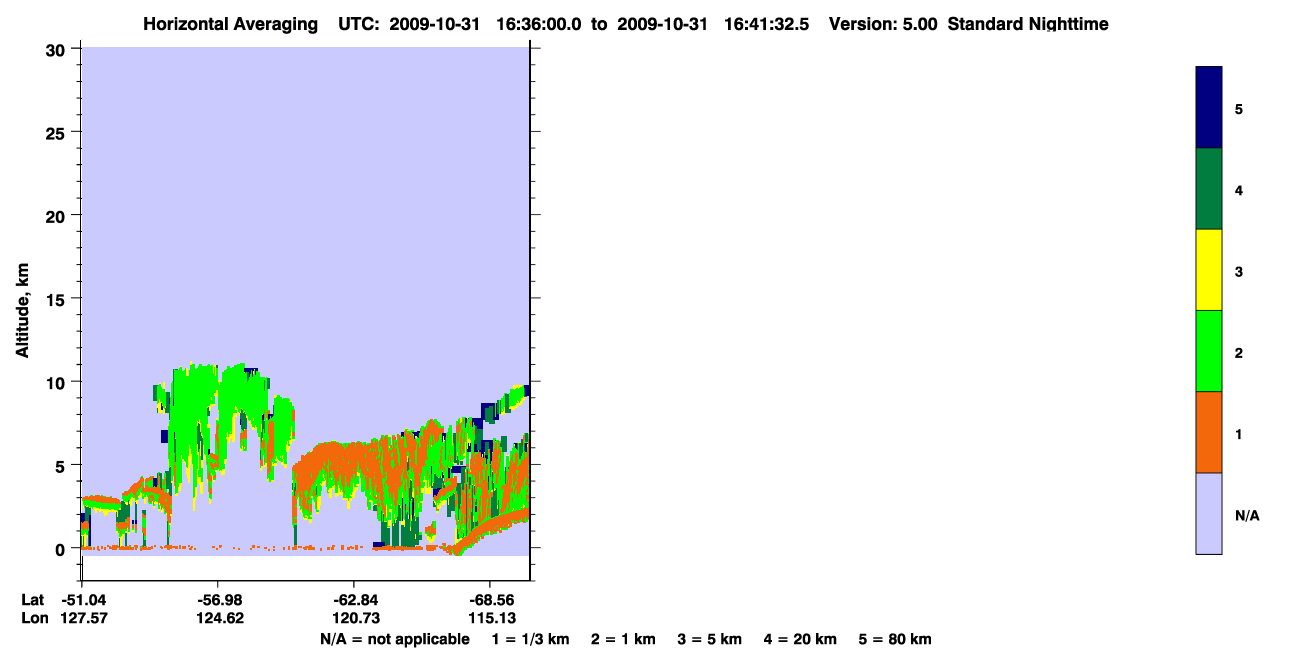Click the colorbar label 'N/A'

tap(1247, 516)
